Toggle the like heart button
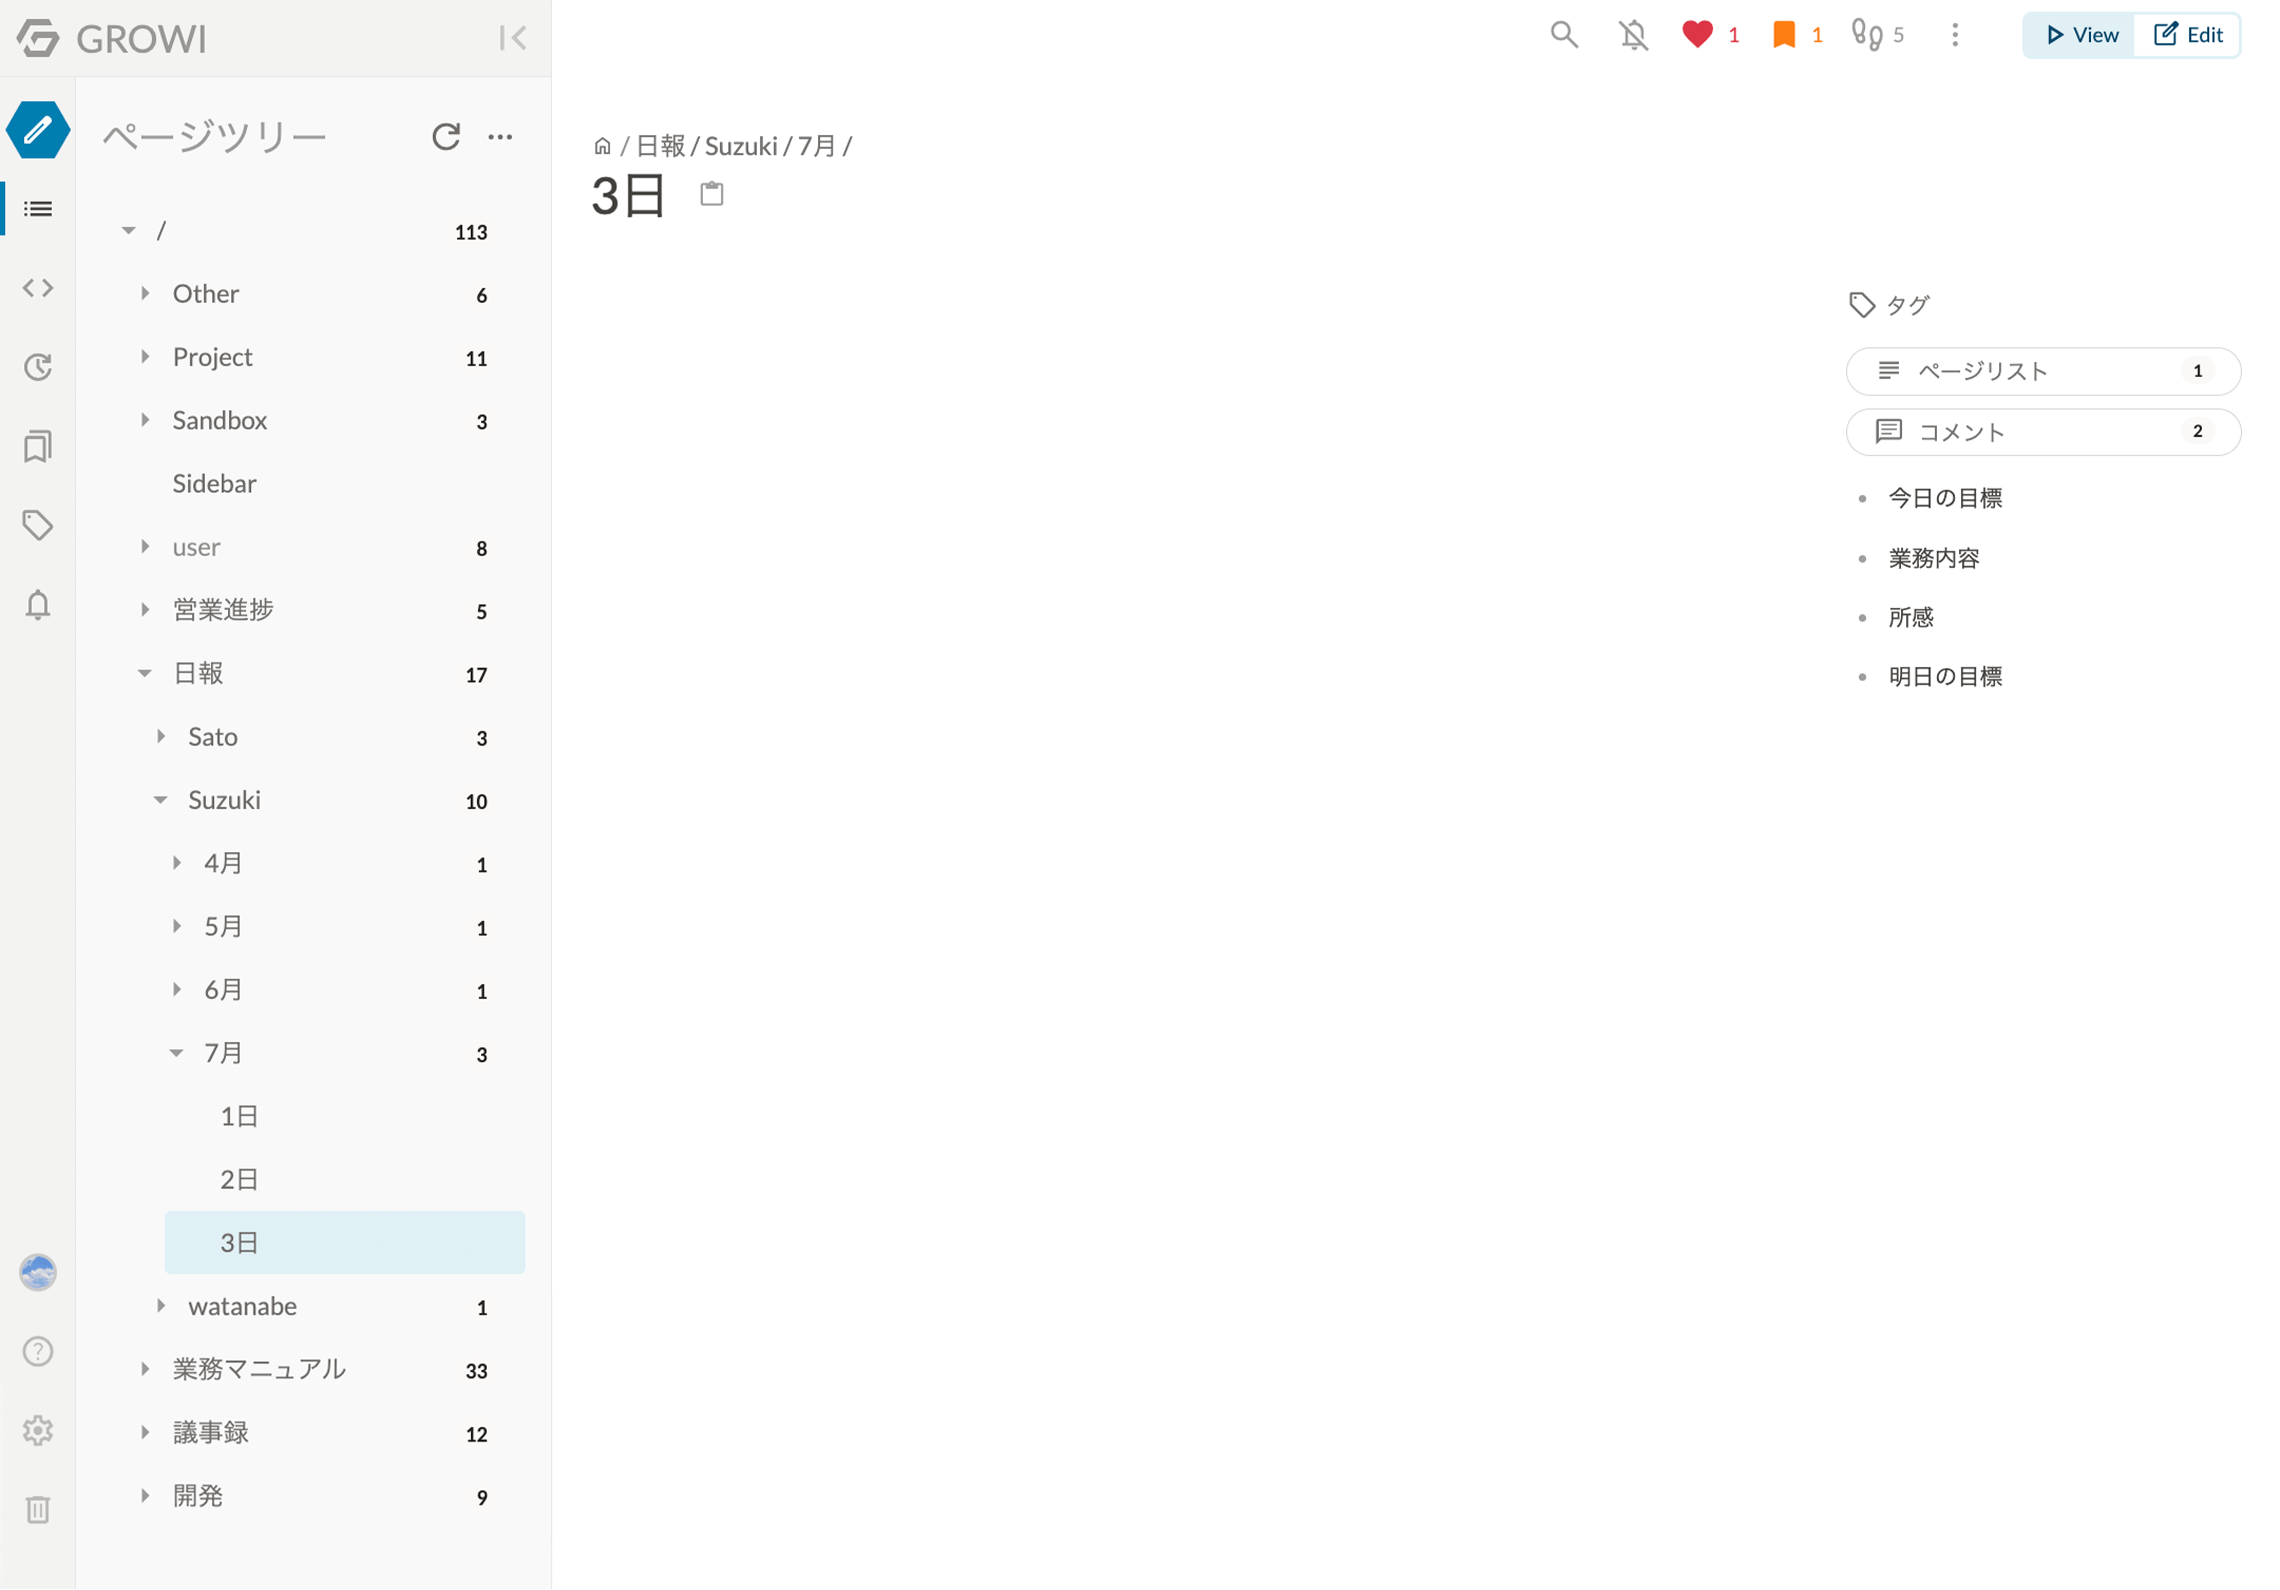Screen dimensions: 2280x1590 pyautogui.click(x=1697, y=35)
